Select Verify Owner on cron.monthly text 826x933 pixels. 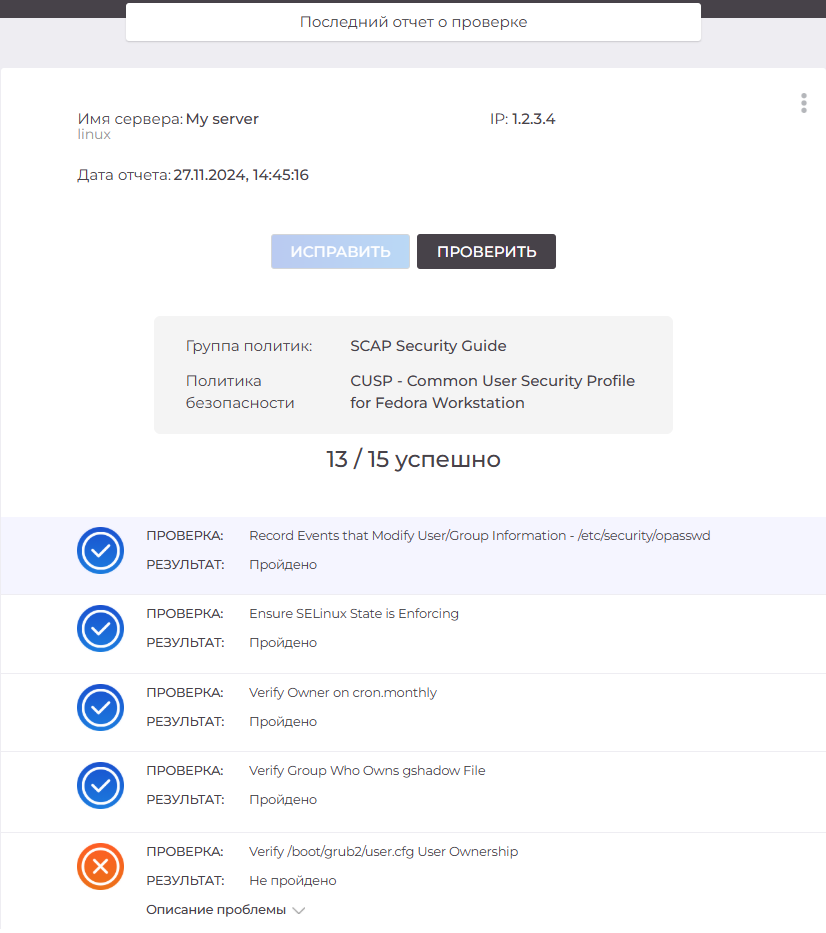(343, 693)
